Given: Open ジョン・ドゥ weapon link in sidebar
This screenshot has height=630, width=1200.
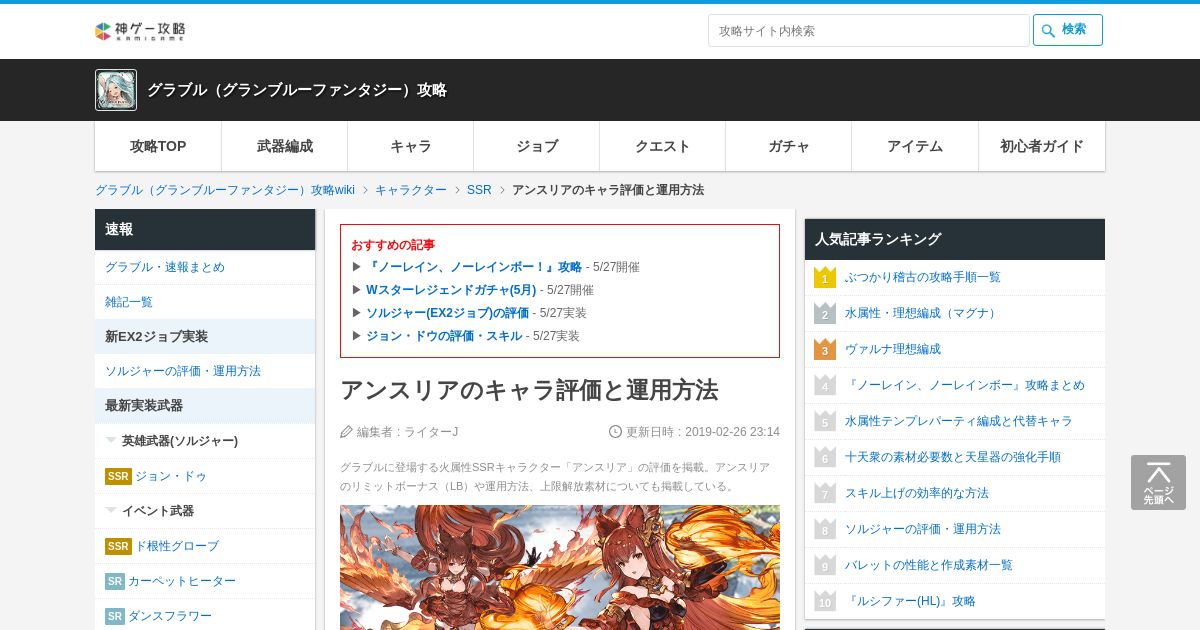Looking at the screenshot, I should pos(171,476).
